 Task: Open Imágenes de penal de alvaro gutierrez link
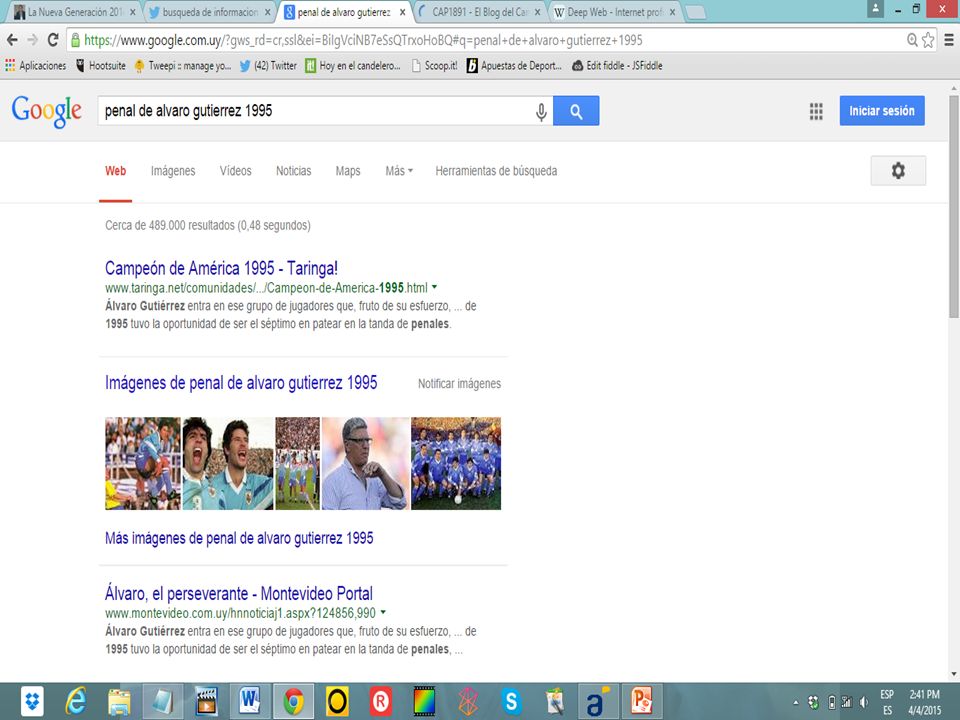coord(241,383)
